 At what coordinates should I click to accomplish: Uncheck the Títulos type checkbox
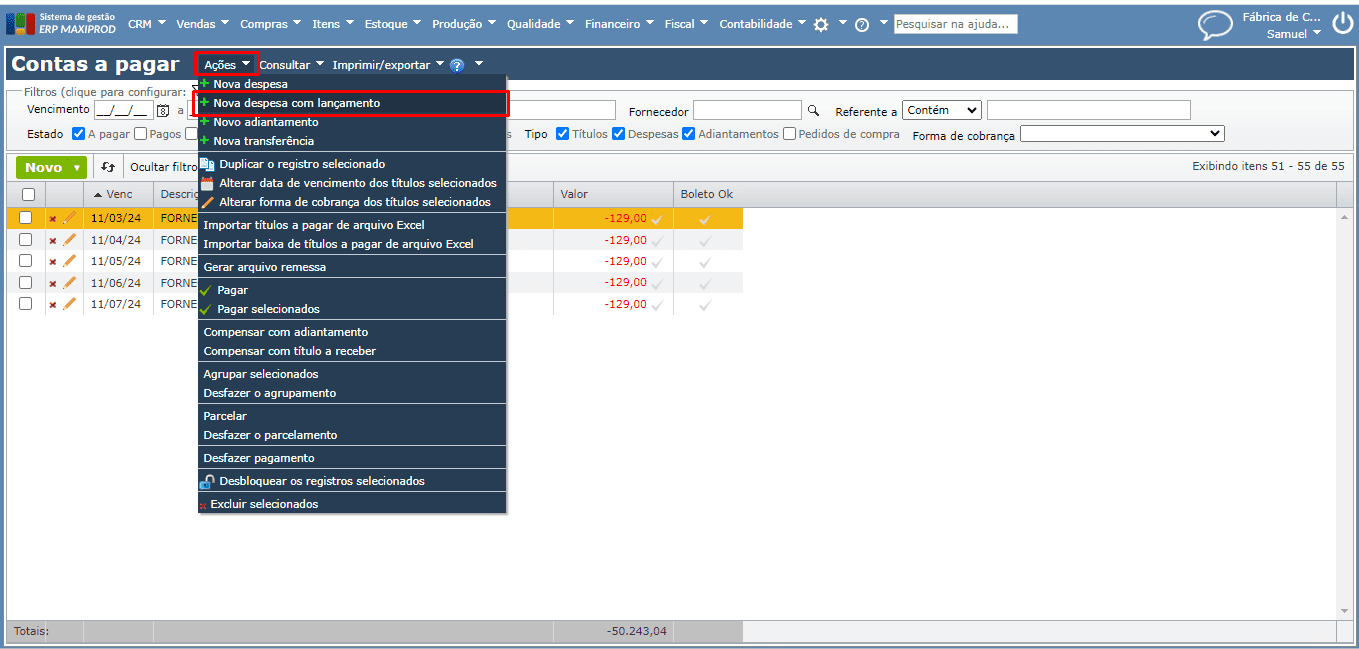coord(563,134)
